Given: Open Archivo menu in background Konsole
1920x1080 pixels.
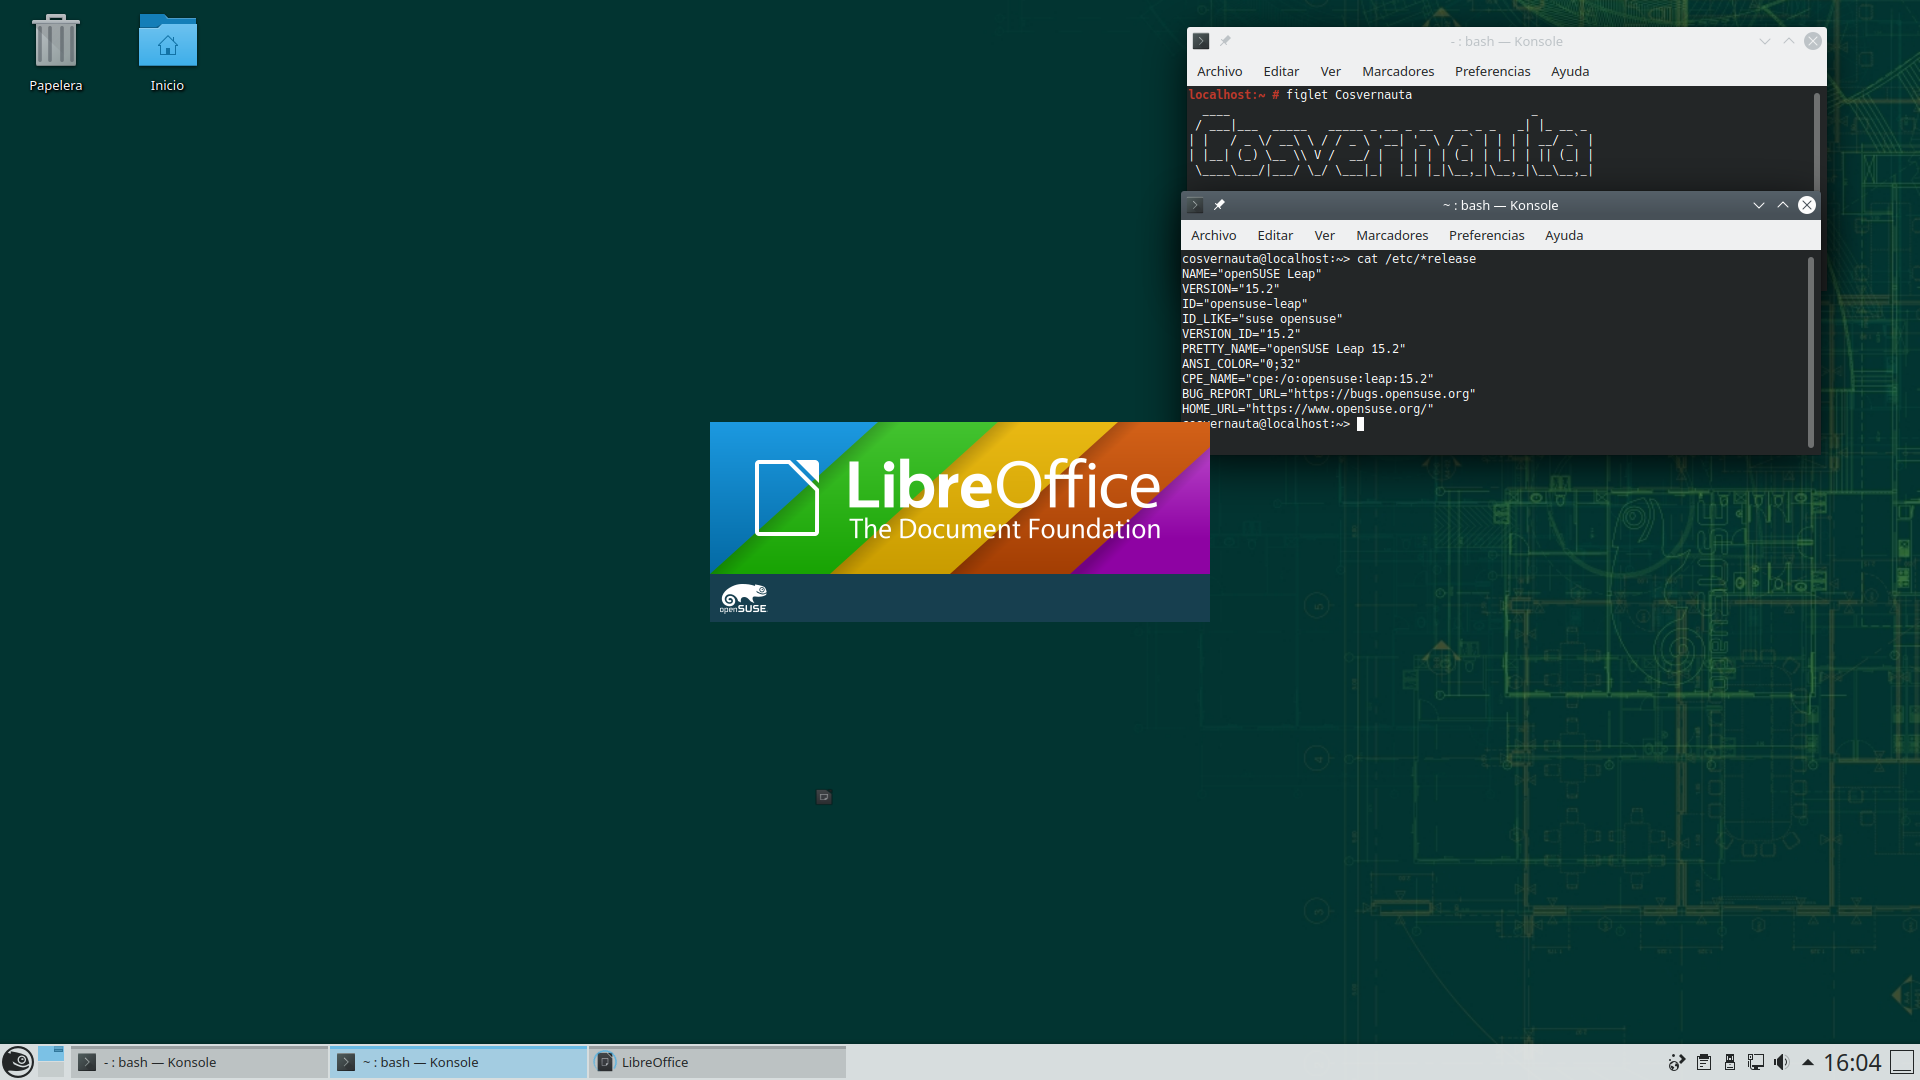Looking at the screenshot, I should [x=1220, y=71].
